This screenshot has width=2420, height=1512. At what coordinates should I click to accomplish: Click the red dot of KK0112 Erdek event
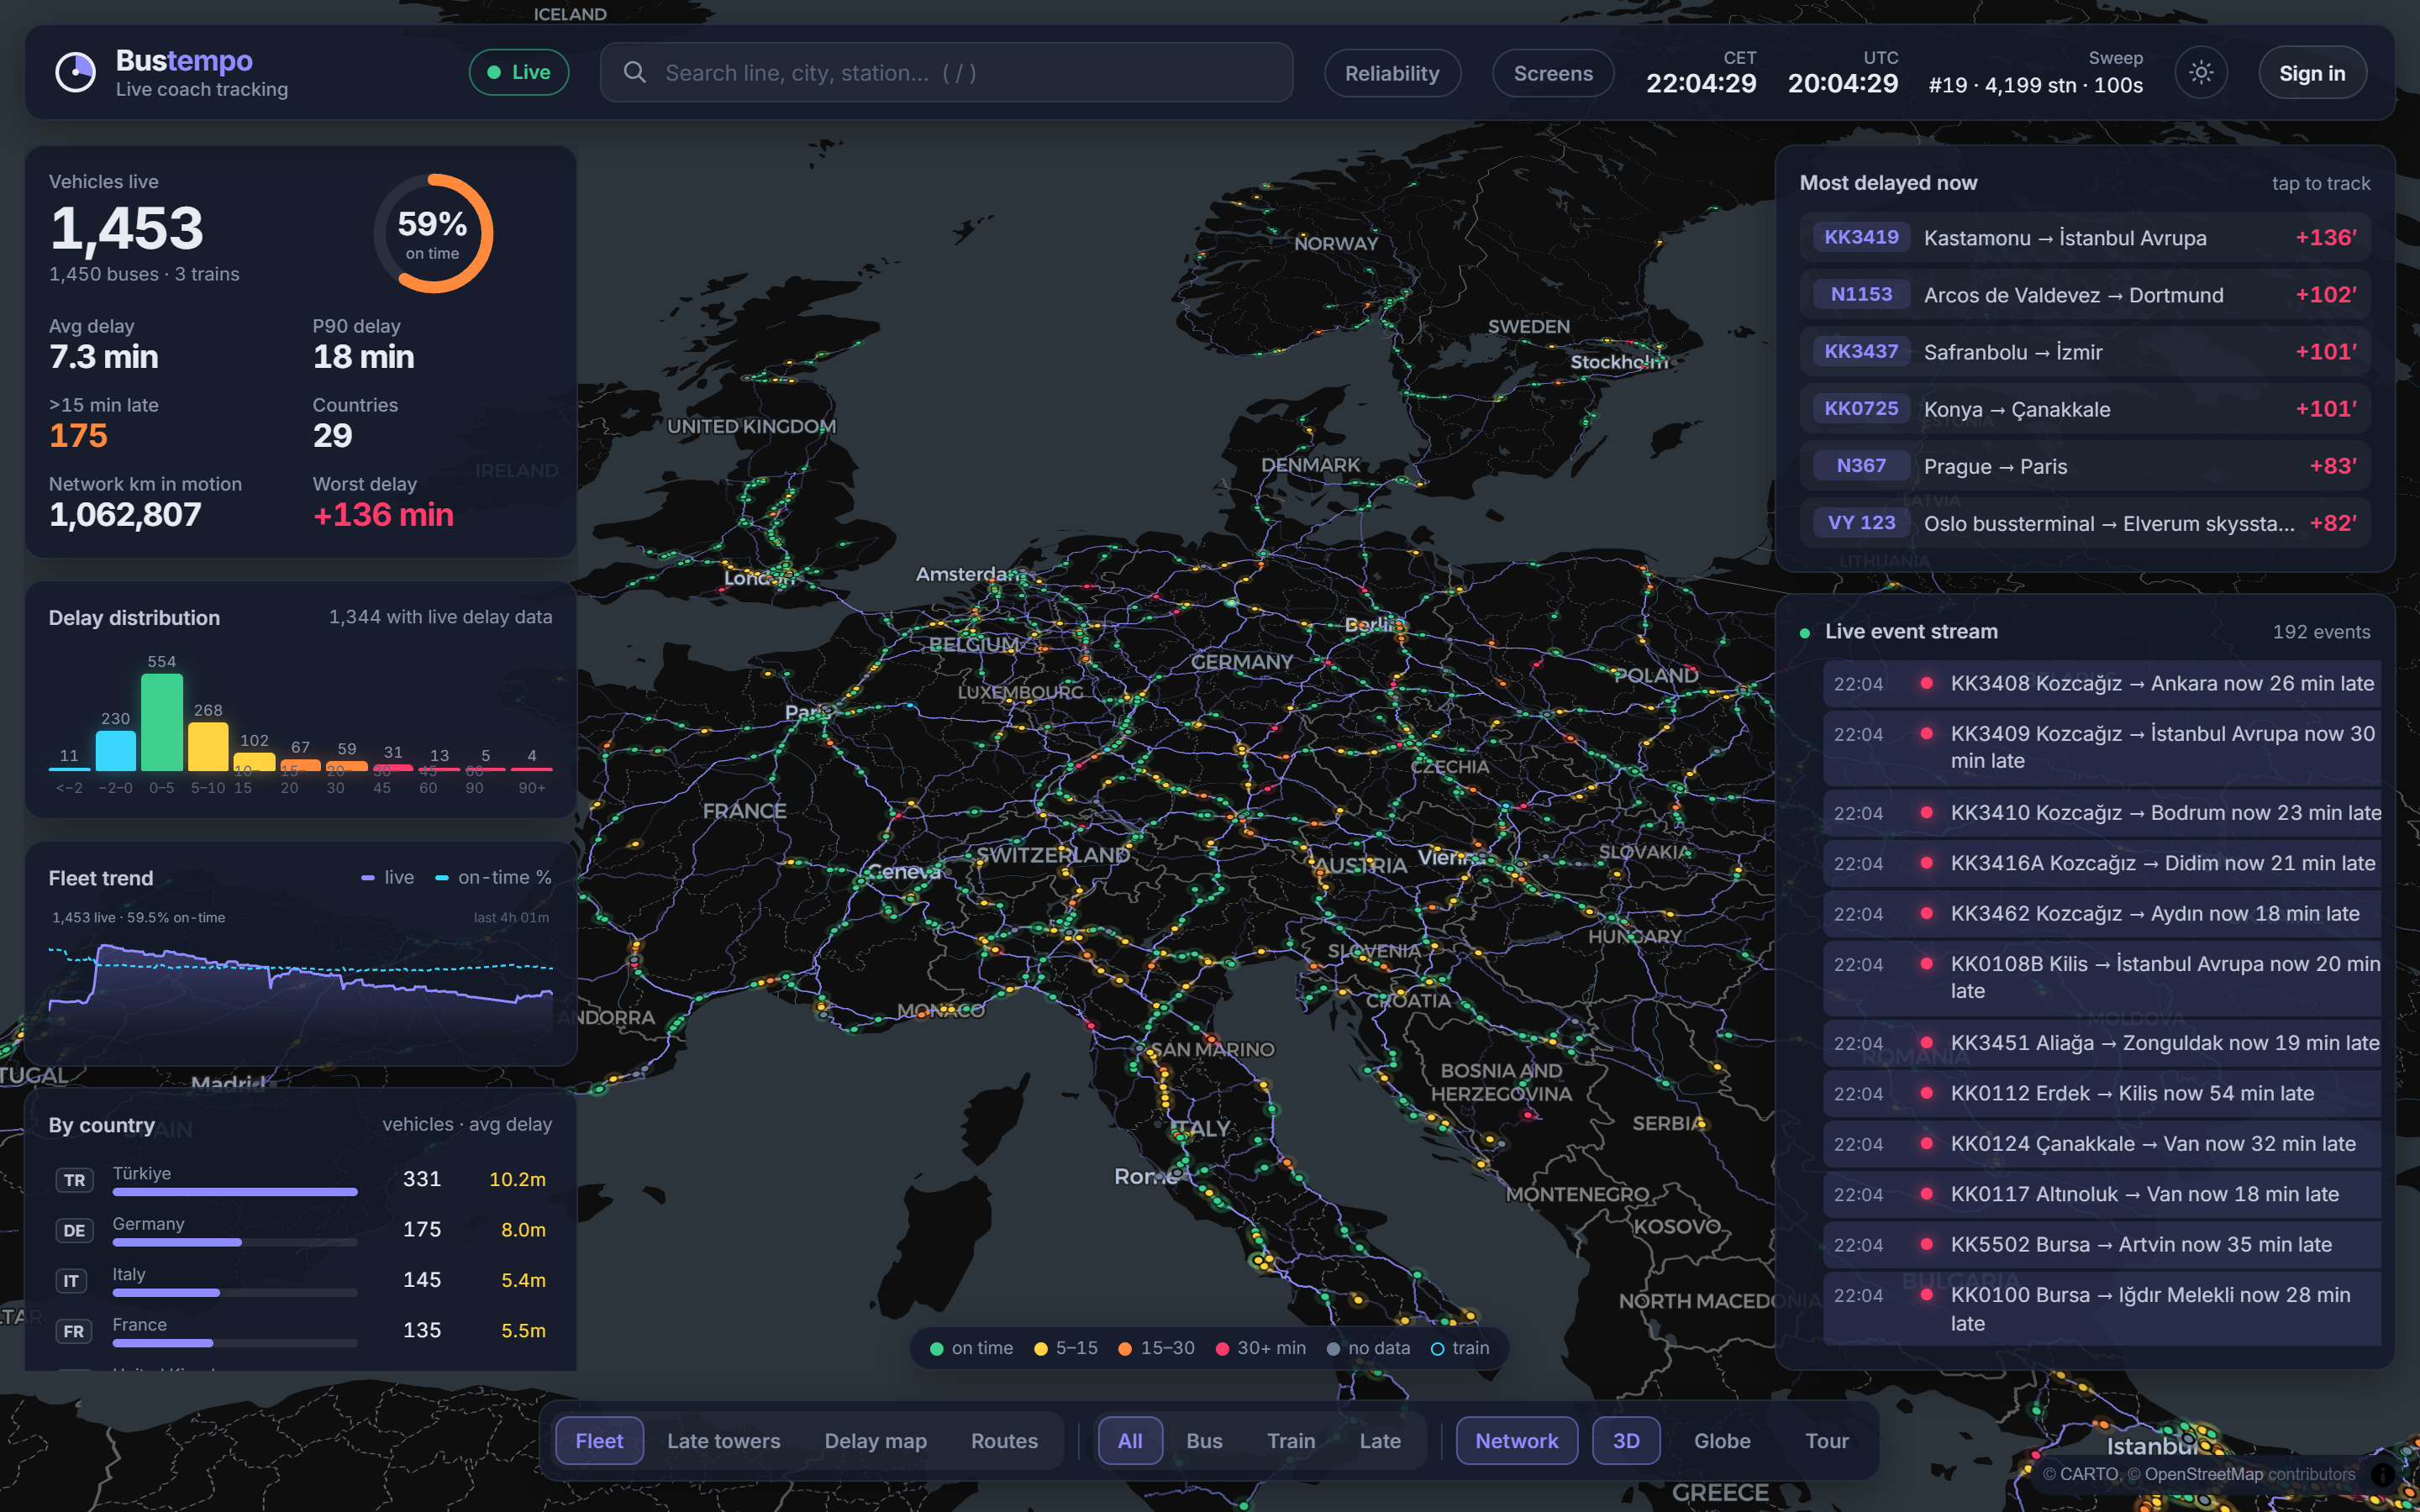click(1926, 1092)
